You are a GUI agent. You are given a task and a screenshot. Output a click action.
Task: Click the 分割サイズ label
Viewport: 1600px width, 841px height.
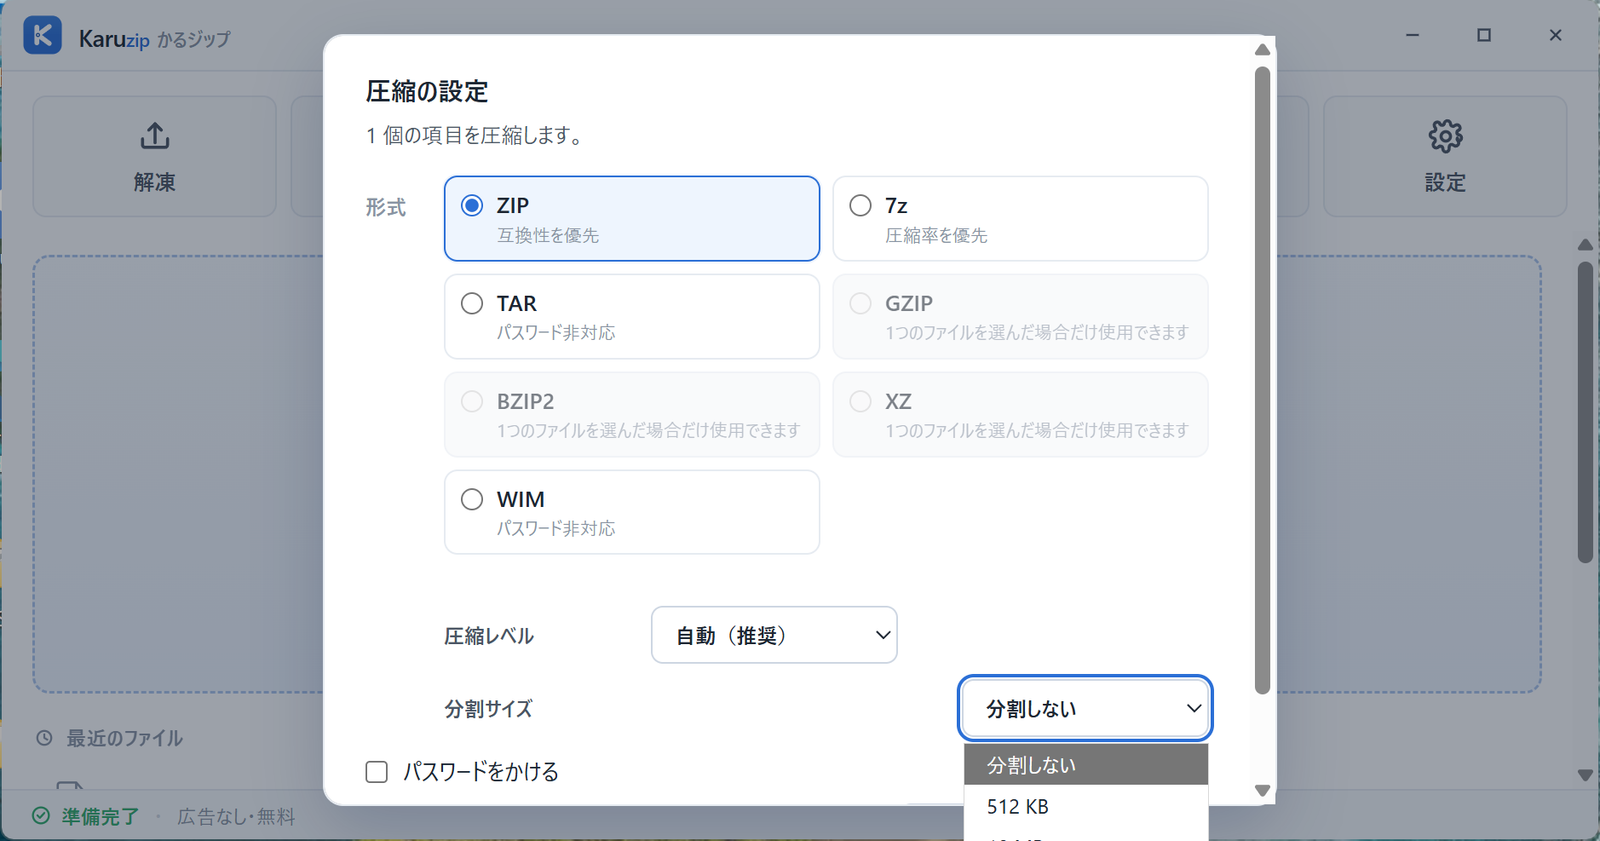tap(488, 709)
